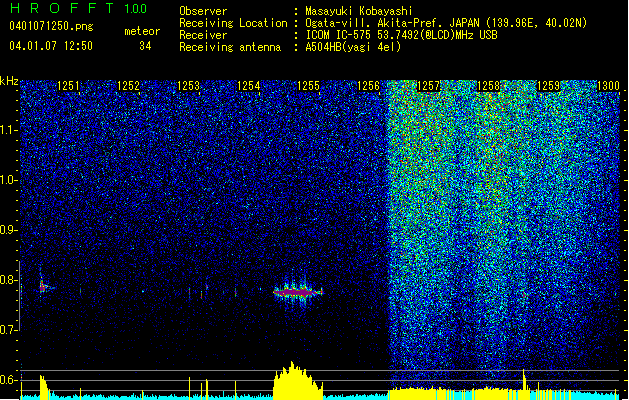Viewport: 629px width, 400px height.
Task: Click the 0.8 kHz frequency axis label
Action: 9,280
